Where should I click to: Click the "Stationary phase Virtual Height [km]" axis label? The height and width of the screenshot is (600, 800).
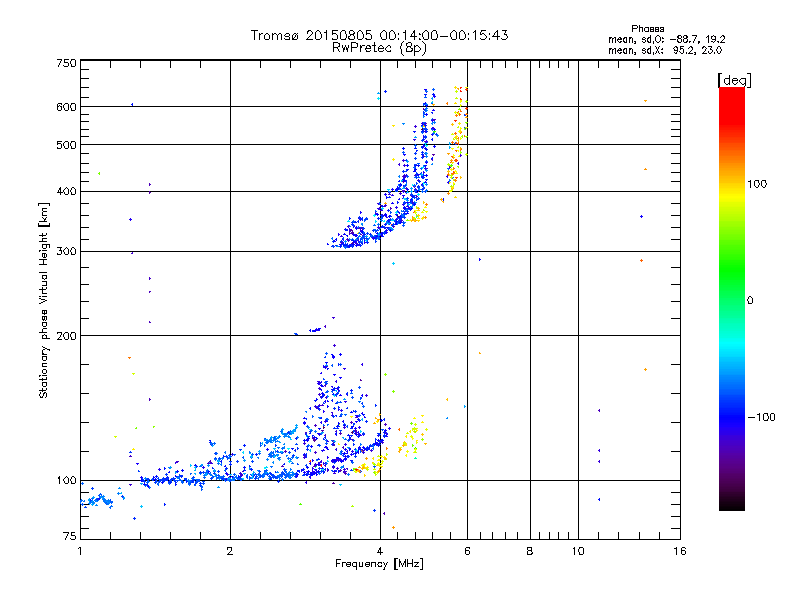(x=43, y=300)
